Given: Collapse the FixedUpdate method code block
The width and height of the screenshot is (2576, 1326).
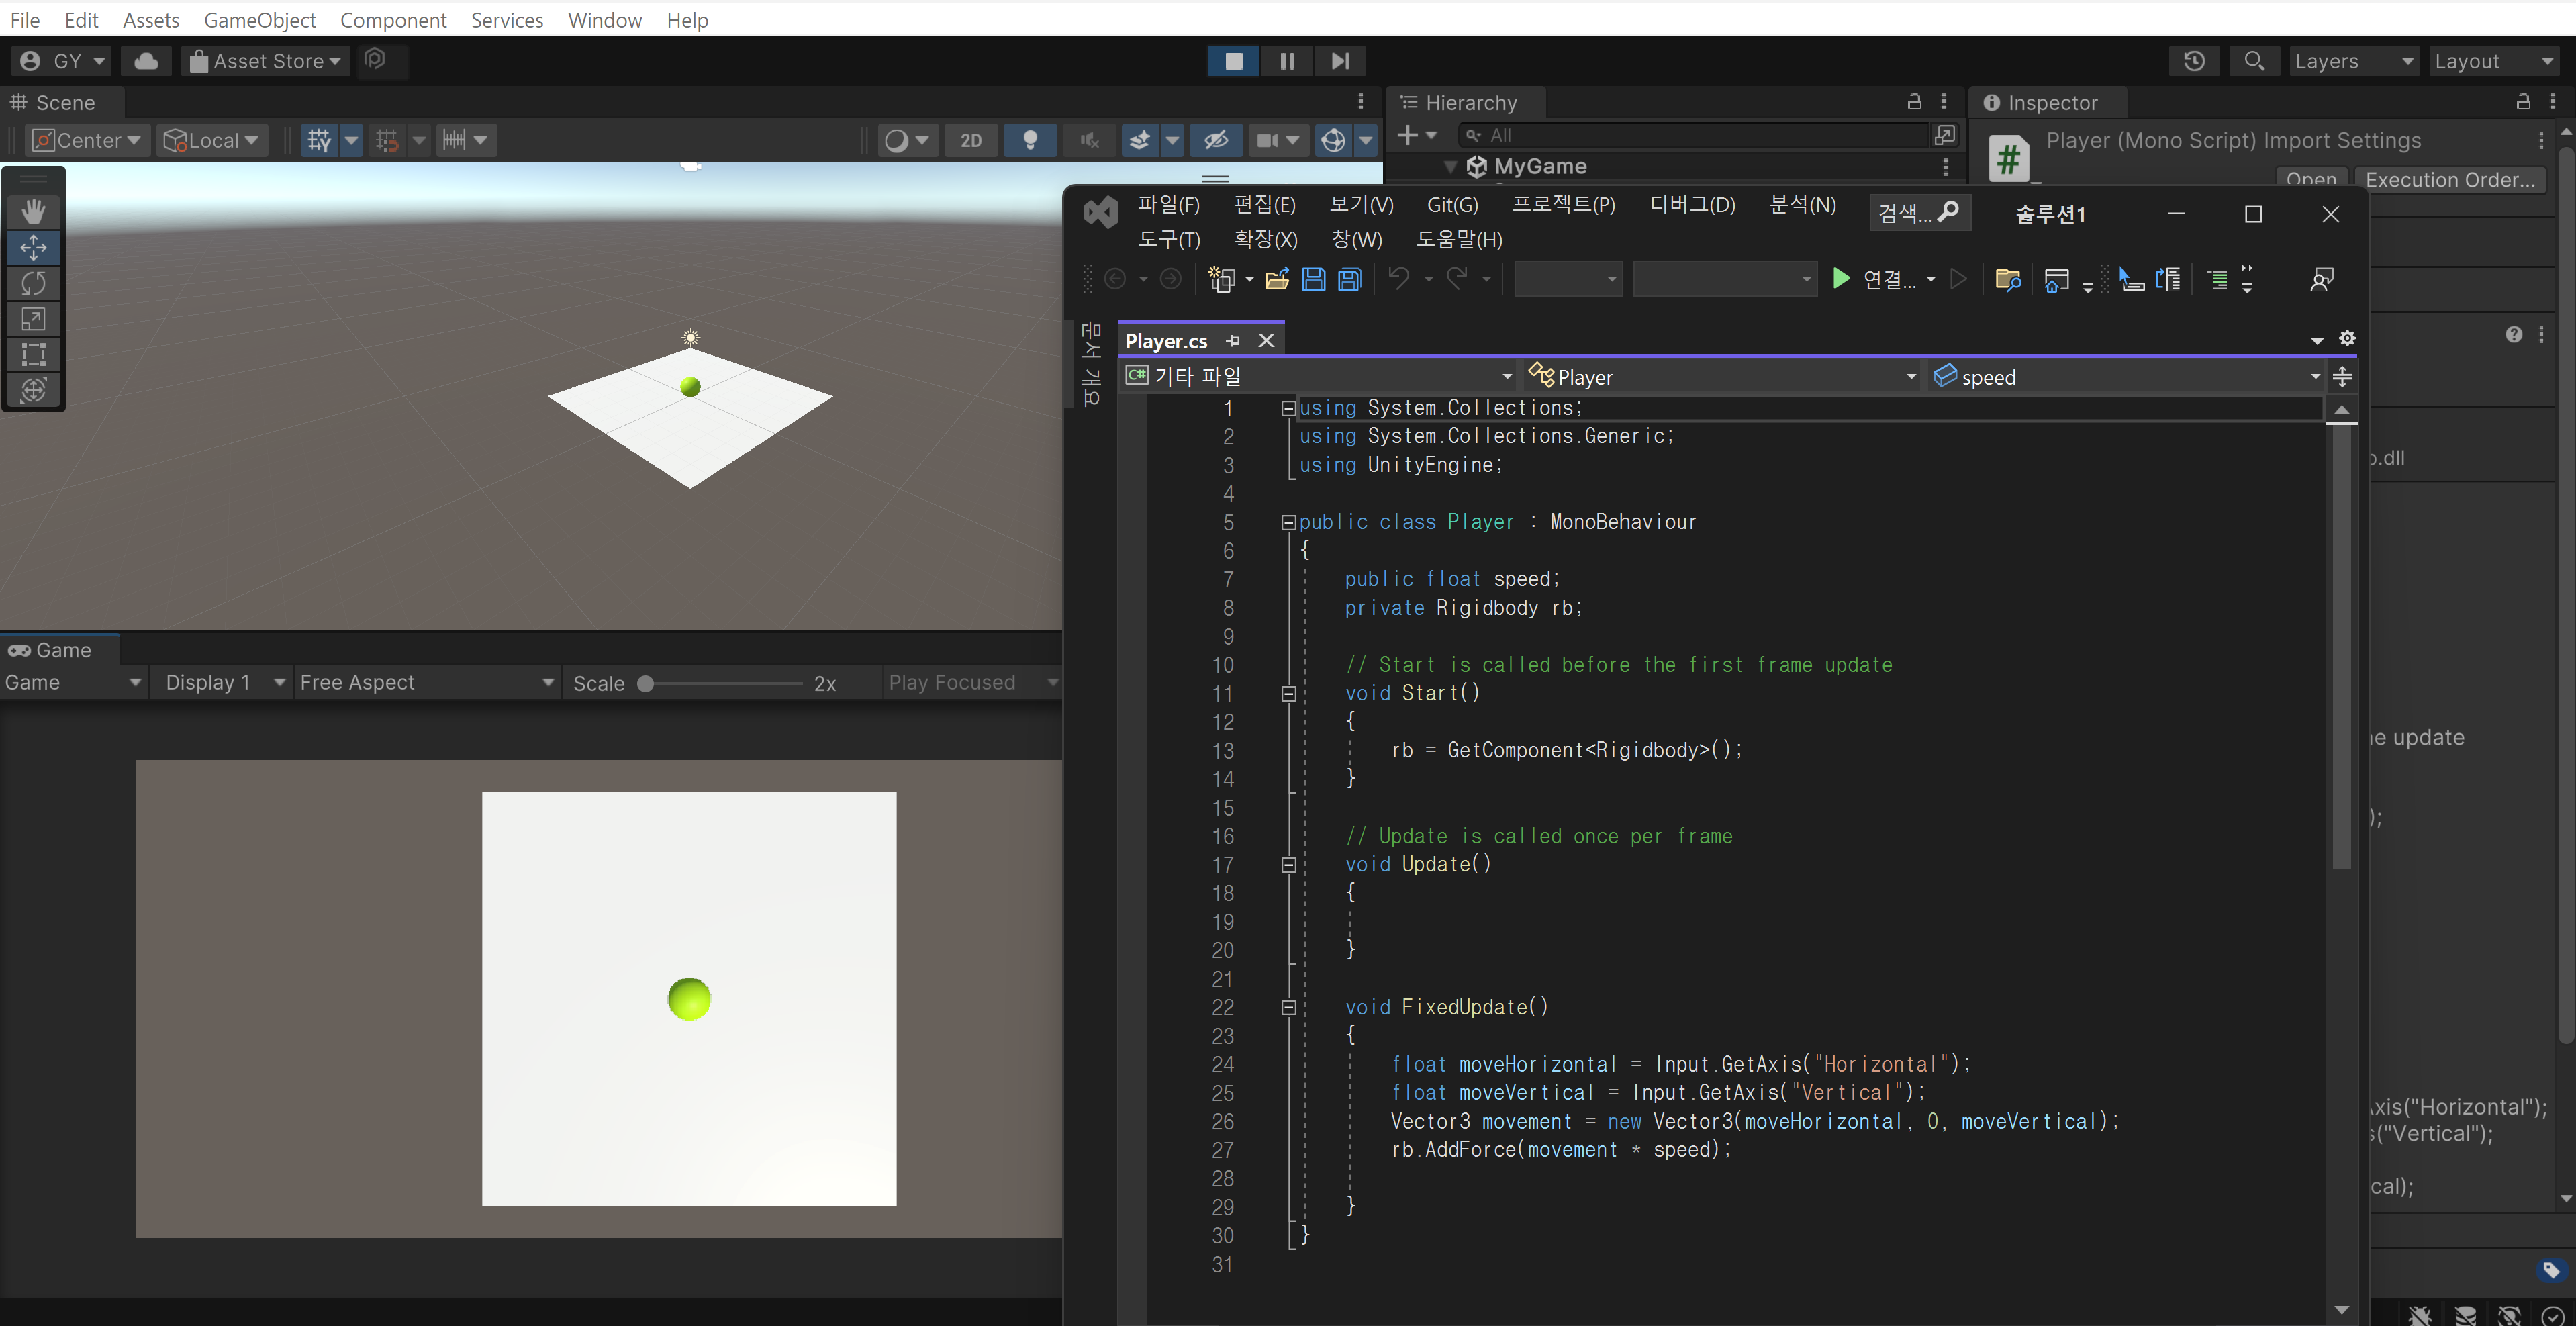Looking at the screenshot, I should pyautogui.click(x=1288, y=1007).
